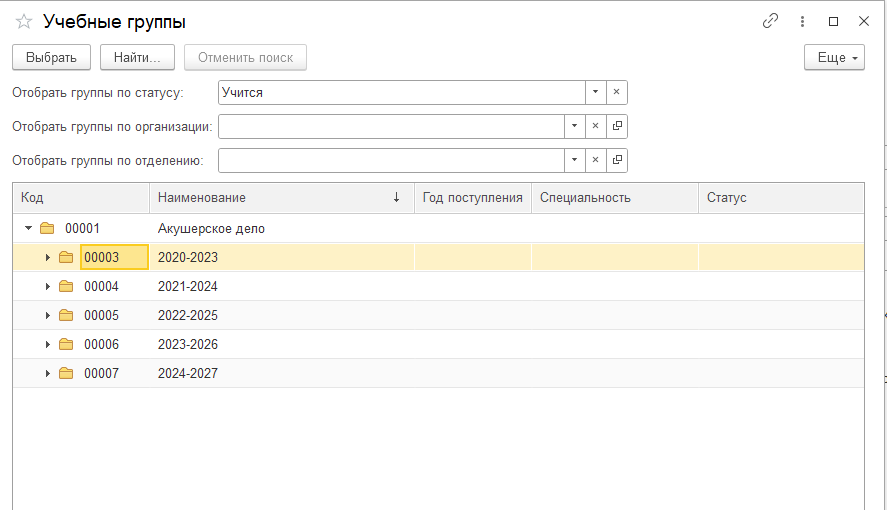This screenshot has height=510, width=887.
Task: Open the three-dot form menu
Action: point(802,21)
